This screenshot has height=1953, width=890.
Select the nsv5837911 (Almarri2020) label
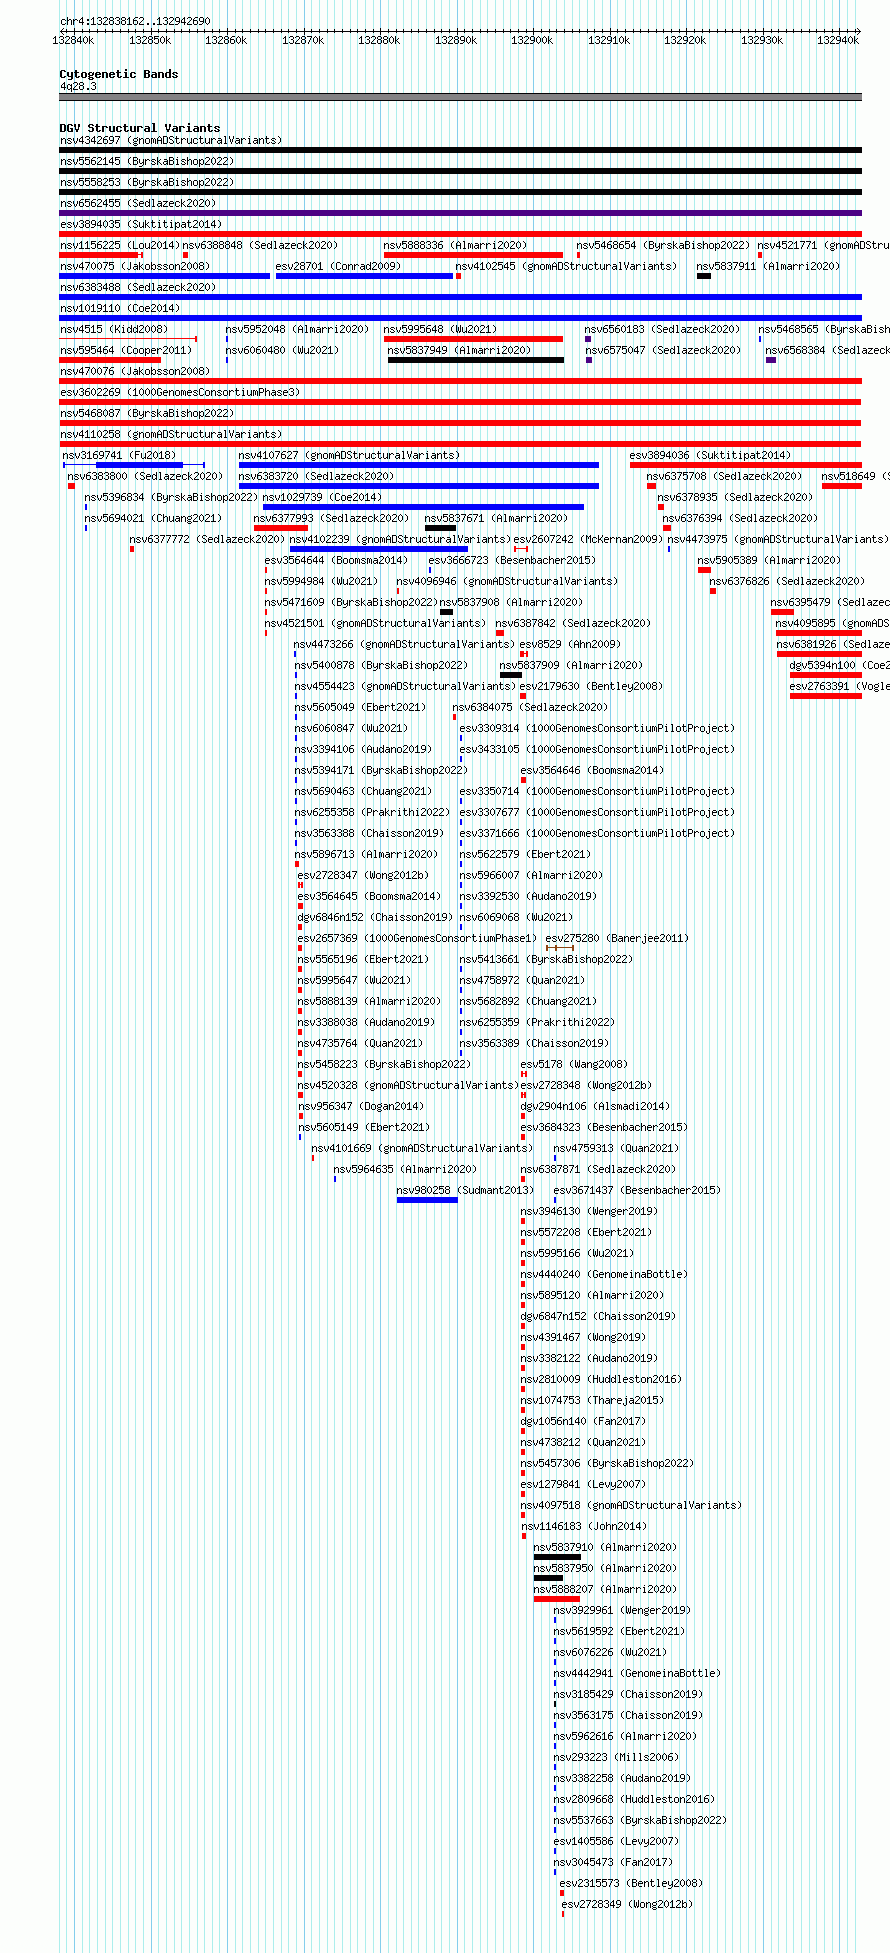click(768, 266)
